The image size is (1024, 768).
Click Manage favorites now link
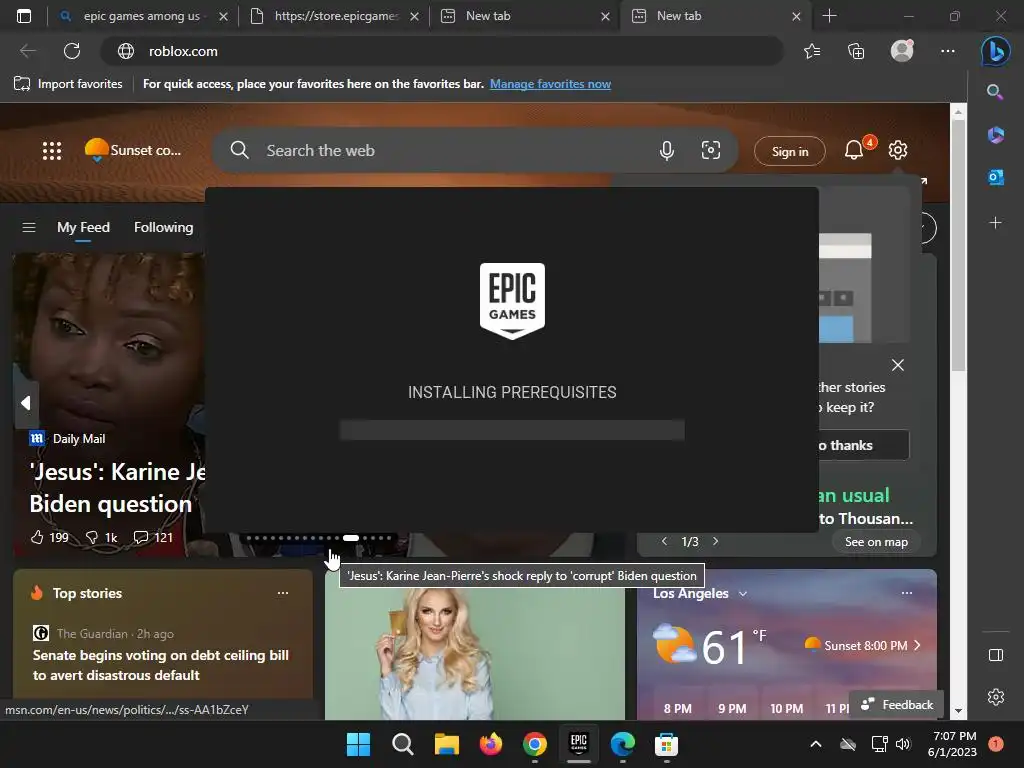[551, 84]
